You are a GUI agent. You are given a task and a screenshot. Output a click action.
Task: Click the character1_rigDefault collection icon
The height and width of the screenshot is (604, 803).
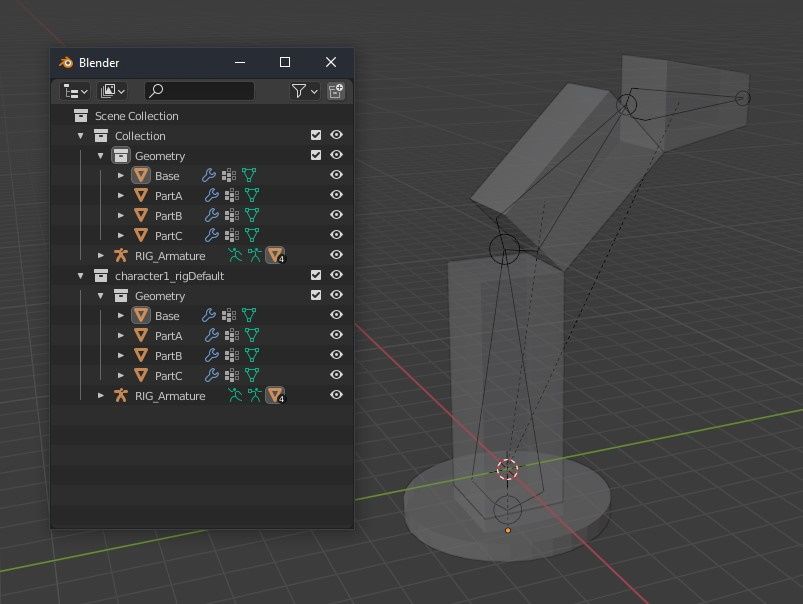coord(101,275)
